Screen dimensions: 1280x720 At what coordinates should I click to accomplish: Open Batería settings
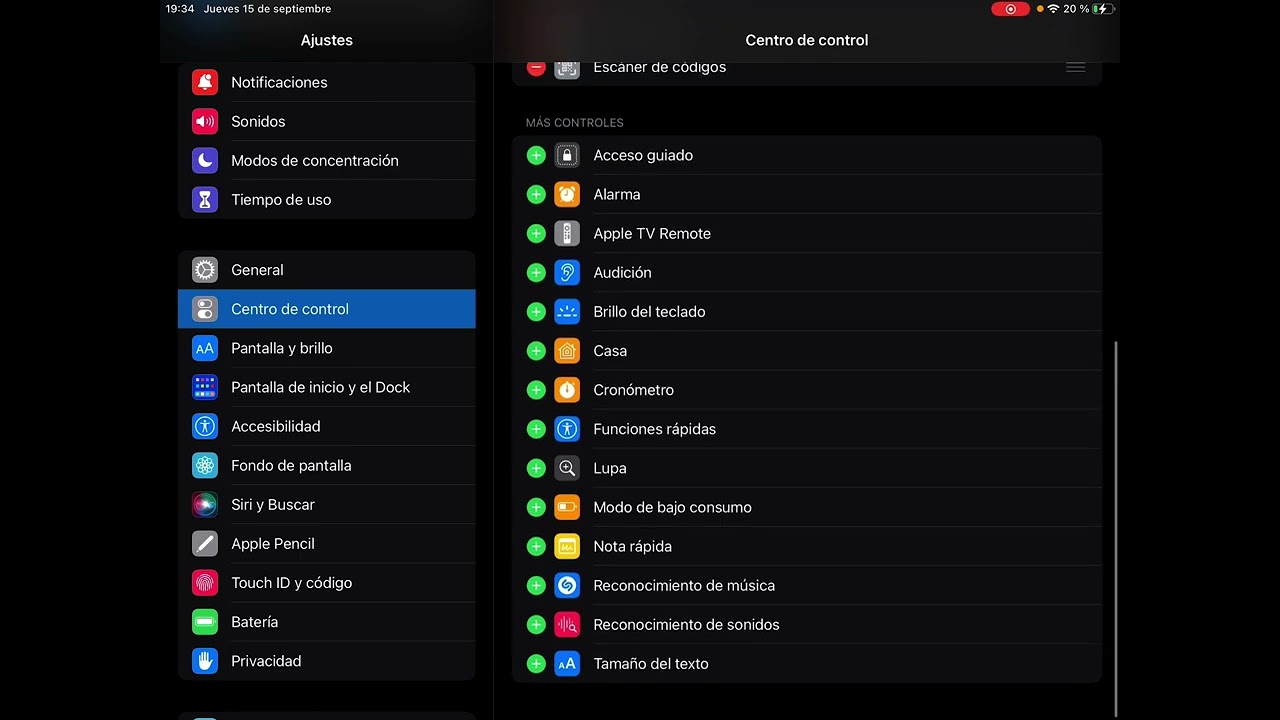(326, 621)
